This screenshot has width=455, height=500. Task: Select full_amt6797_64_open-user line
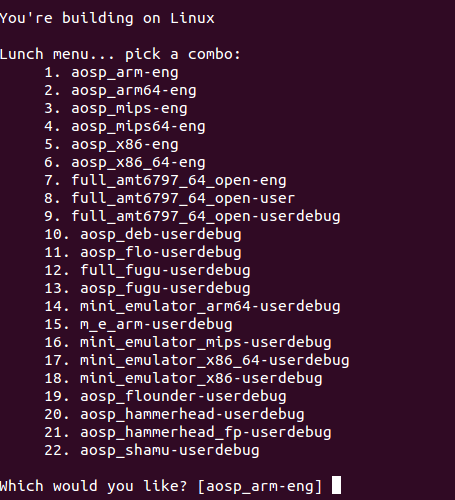pos(183,199)
